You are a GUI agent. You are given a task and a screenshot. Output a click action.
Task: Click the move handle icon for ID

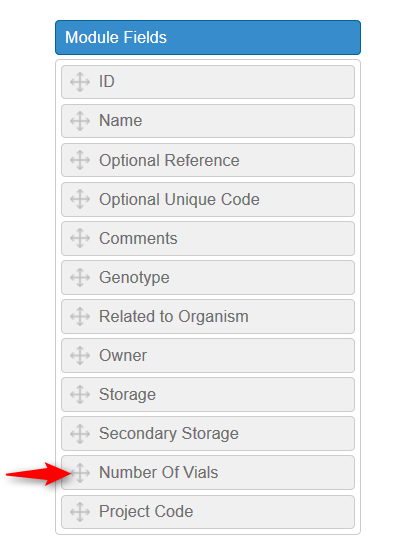(80, 82)
